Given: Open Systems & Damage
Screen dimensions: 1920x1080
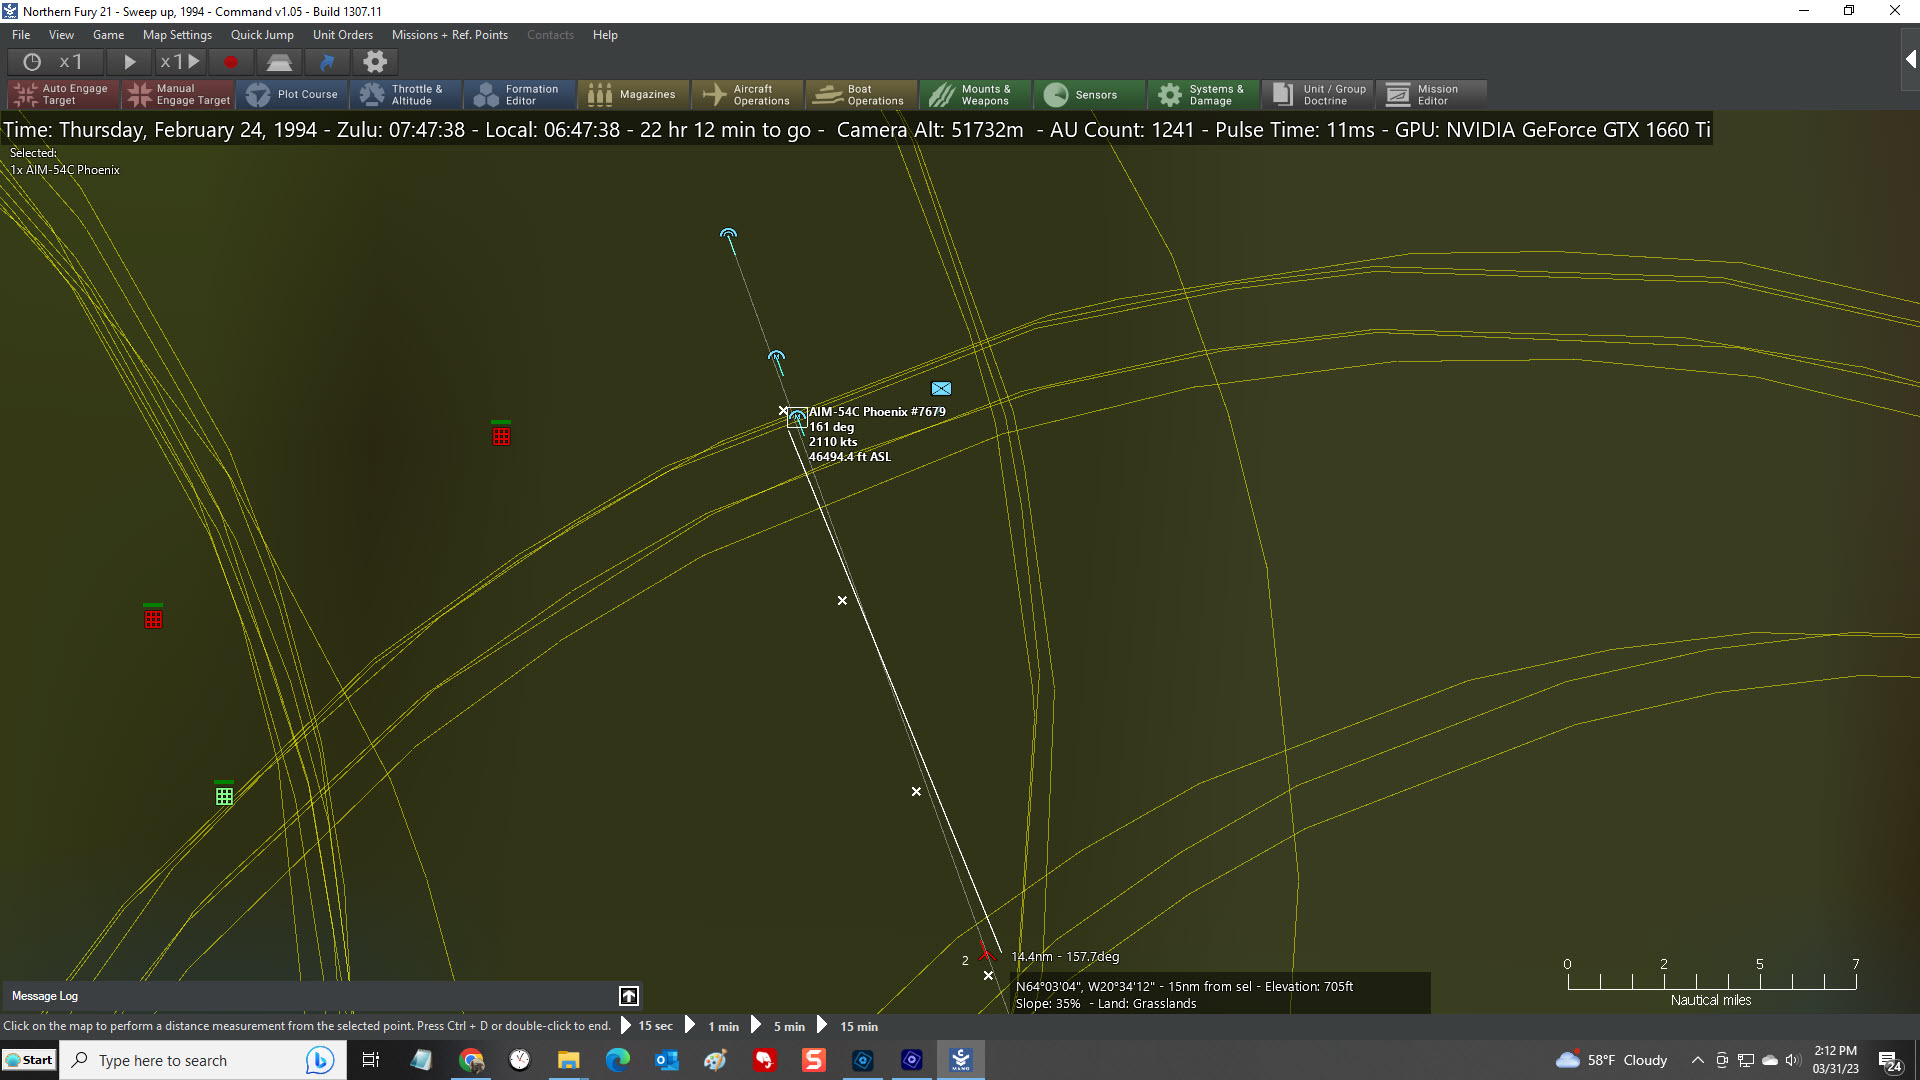Looking at the screenshot, I should 1204,95.
